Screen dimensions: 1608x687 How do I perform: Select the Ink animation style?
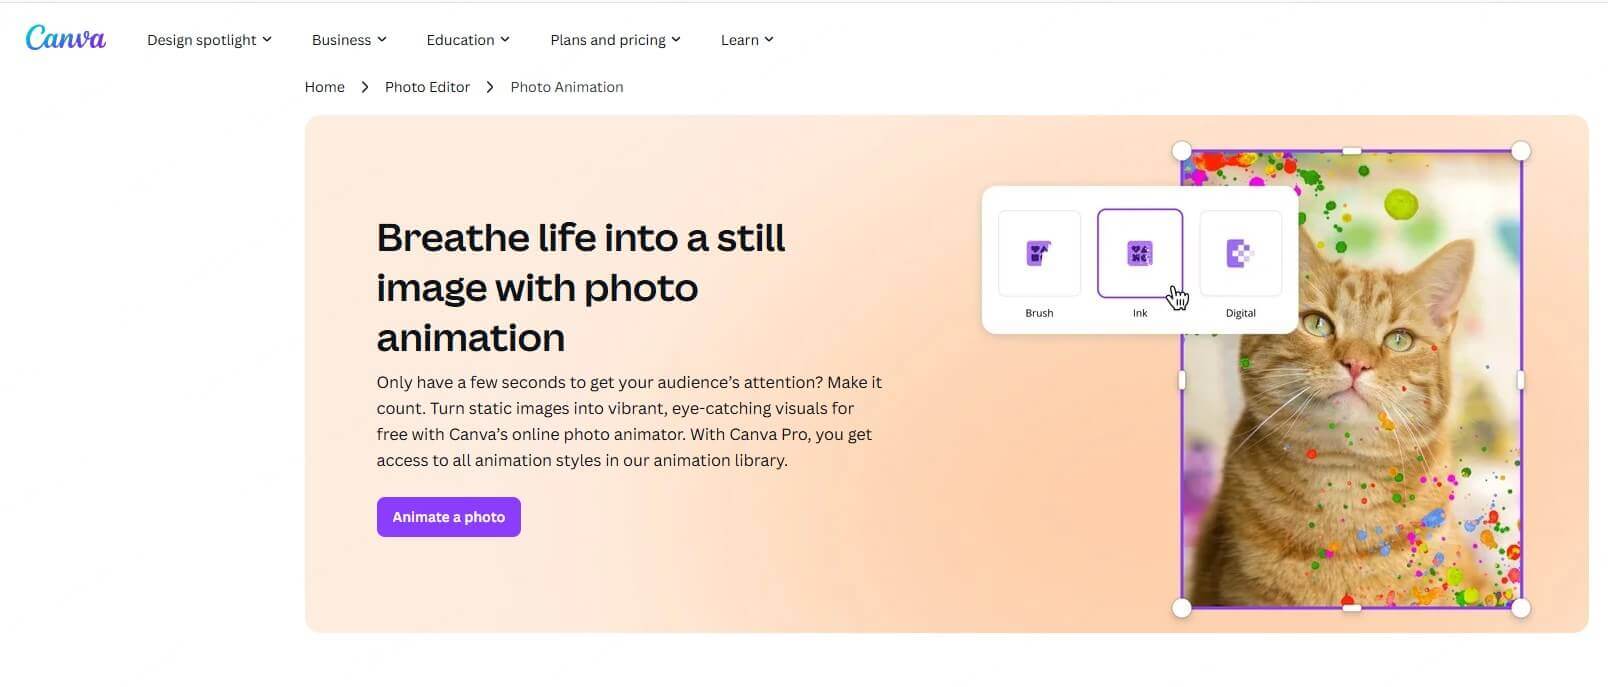click(1139, 253)
